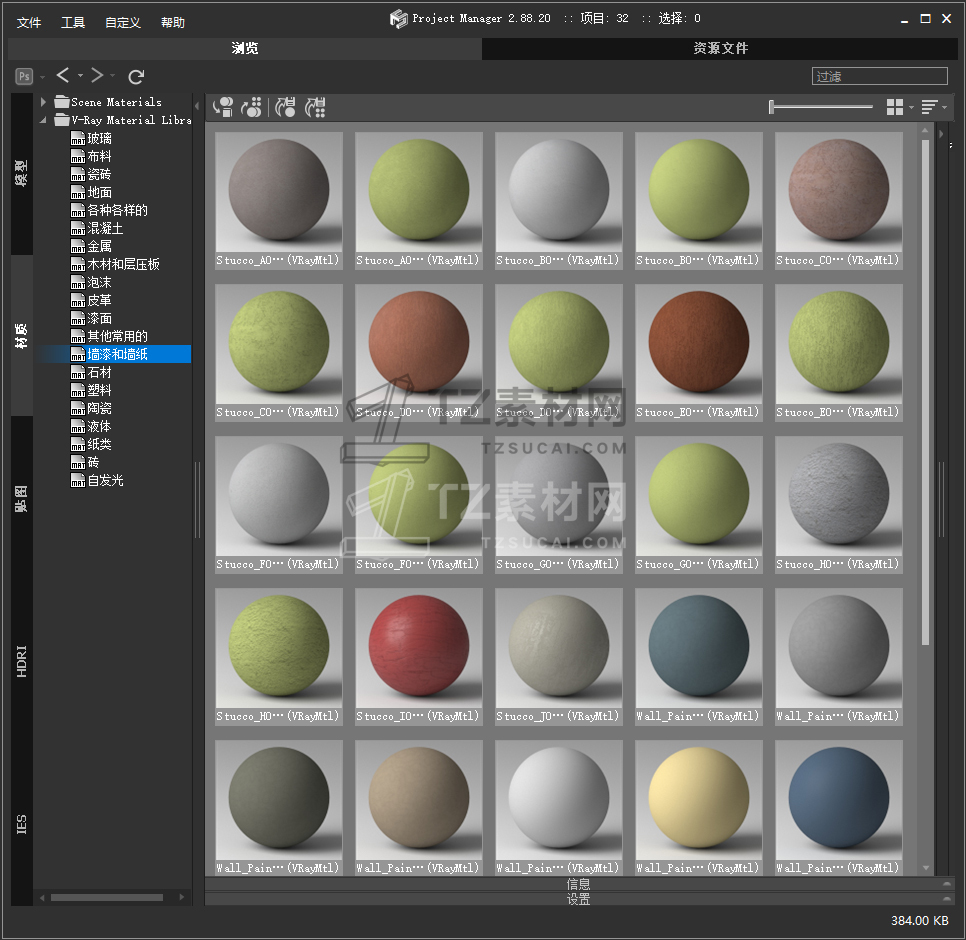Open the HDRI side tab
The height and width of the screenshot is (940, 966).
tap(22, 662)
